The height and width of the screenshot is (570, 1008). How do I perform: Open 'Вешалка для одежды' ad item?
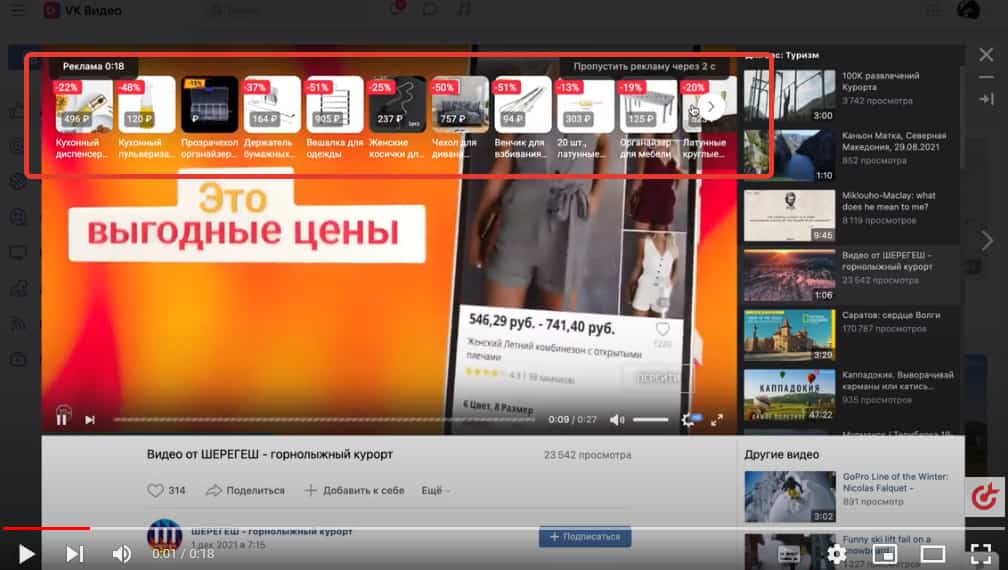(334, 118)
